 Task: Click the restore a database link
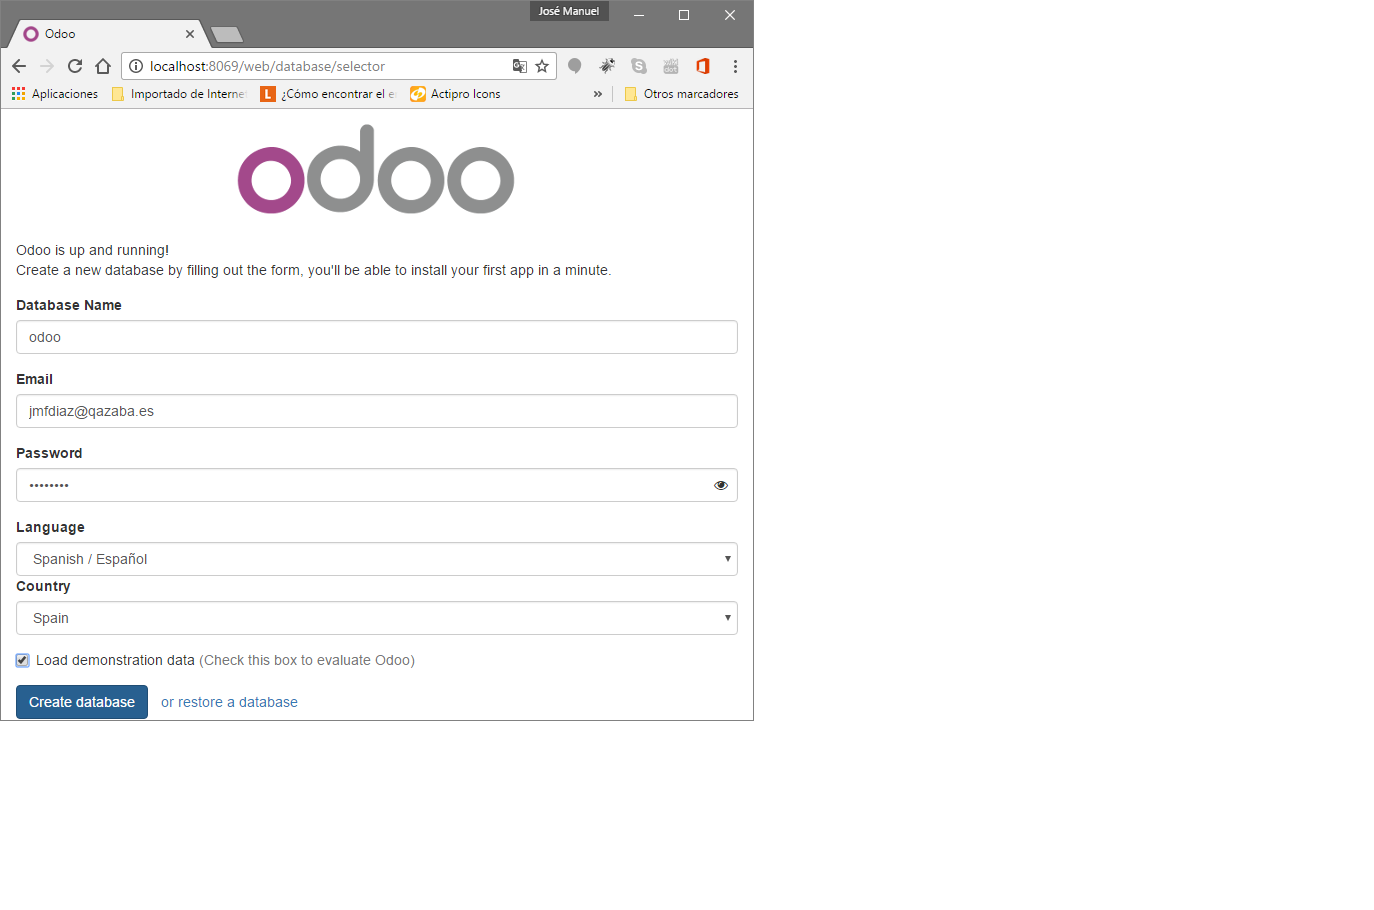[x=229, y=702]
